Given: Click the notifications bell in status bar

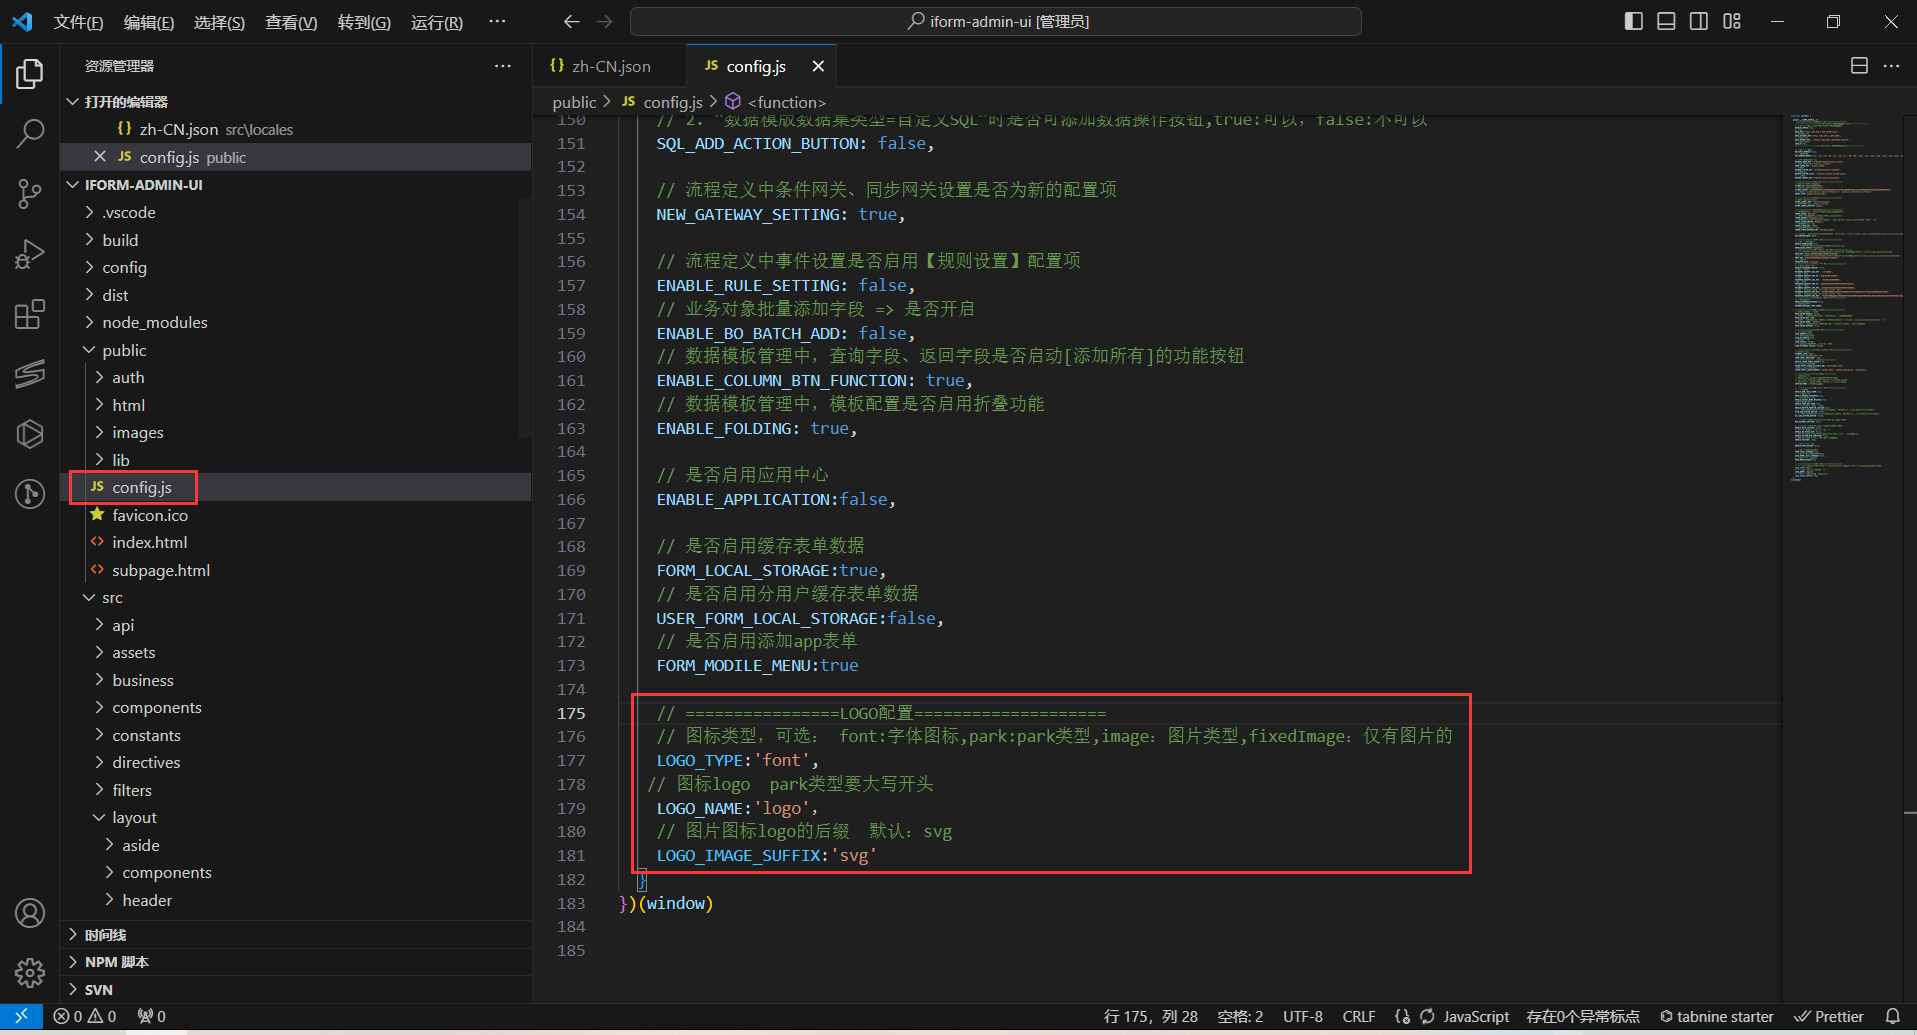Looking at the screenshot, I should coord(1892,1016).
